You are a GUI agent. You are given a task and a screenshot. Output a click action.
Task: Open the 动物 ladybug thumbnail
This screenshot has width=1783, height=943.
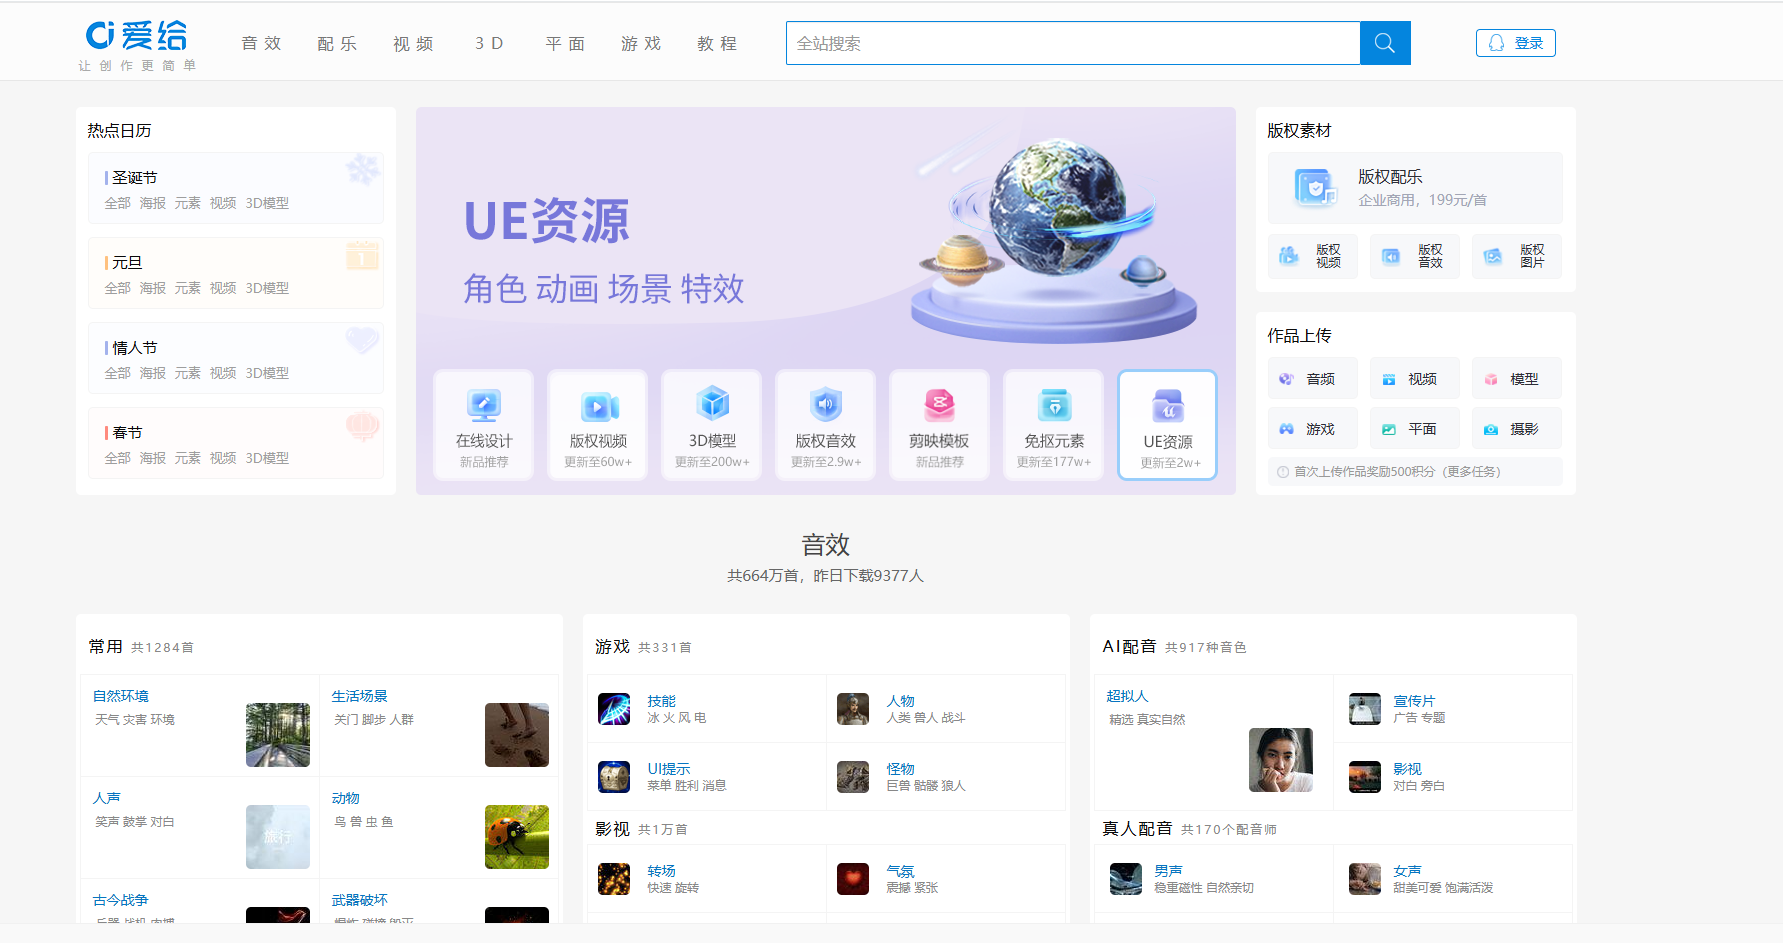[516, 837]
